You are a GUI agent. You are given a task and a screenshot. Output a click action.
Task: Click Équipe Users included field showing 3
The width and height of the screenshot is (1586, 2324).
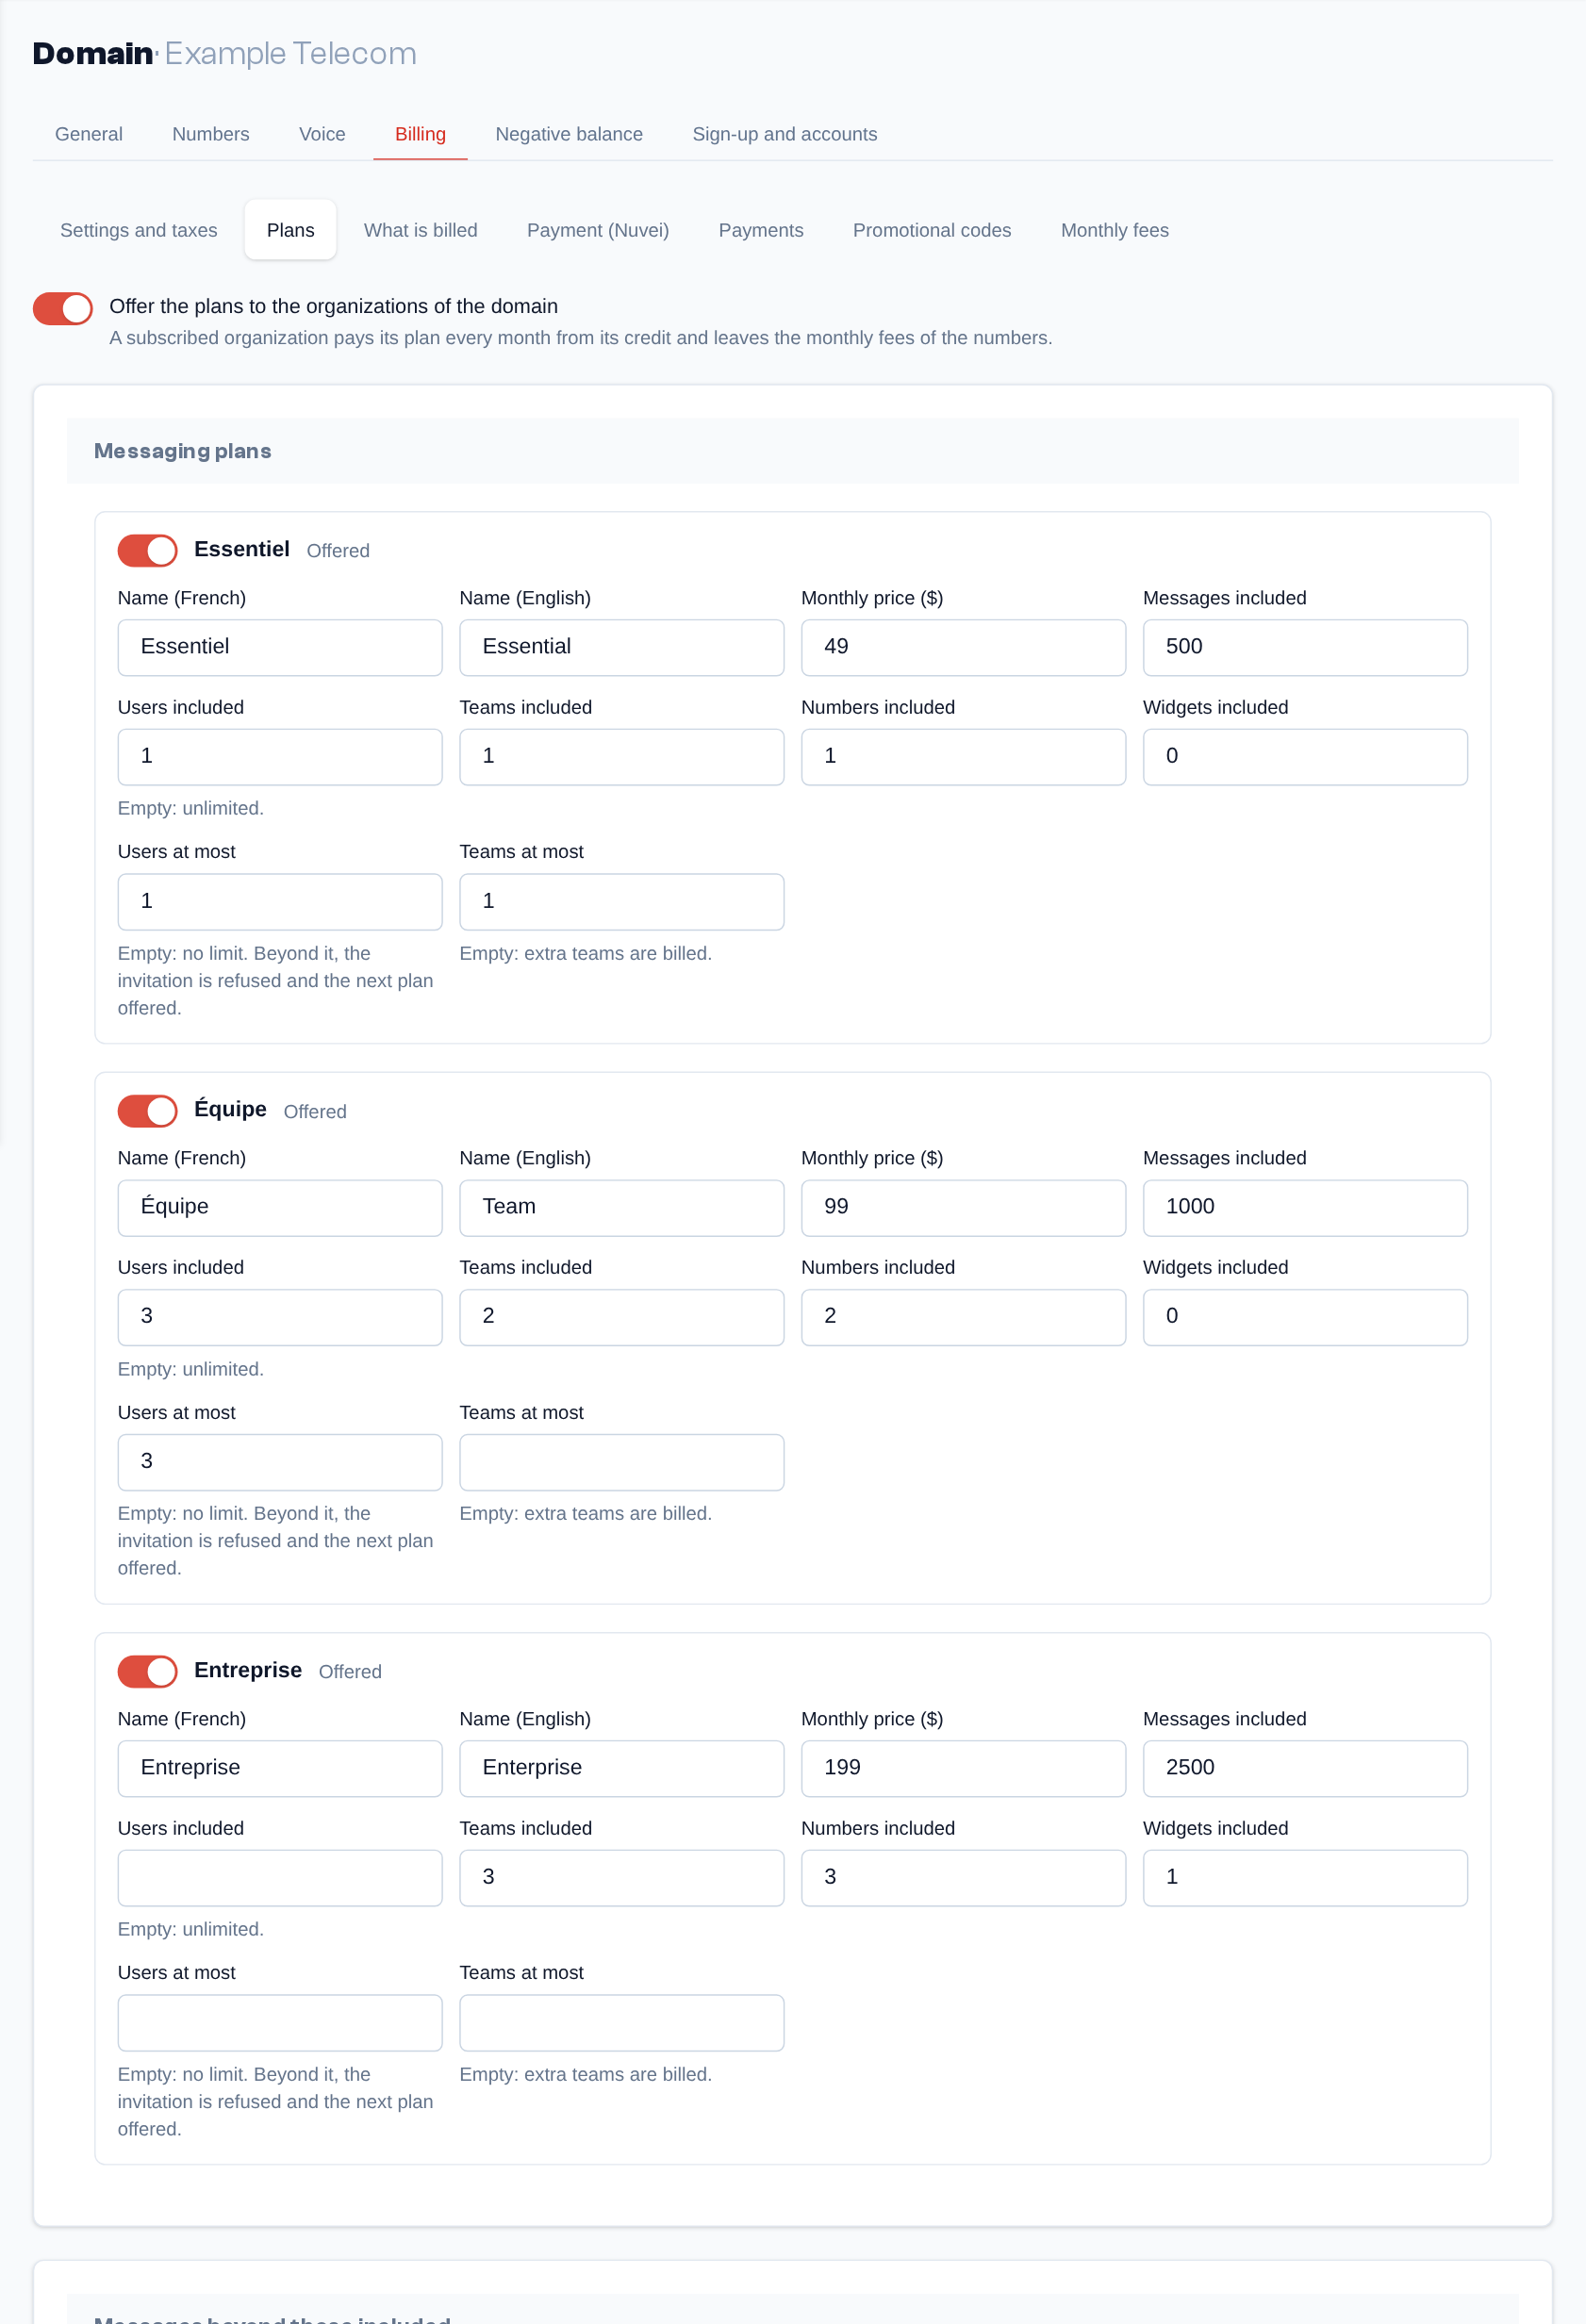280,1316
